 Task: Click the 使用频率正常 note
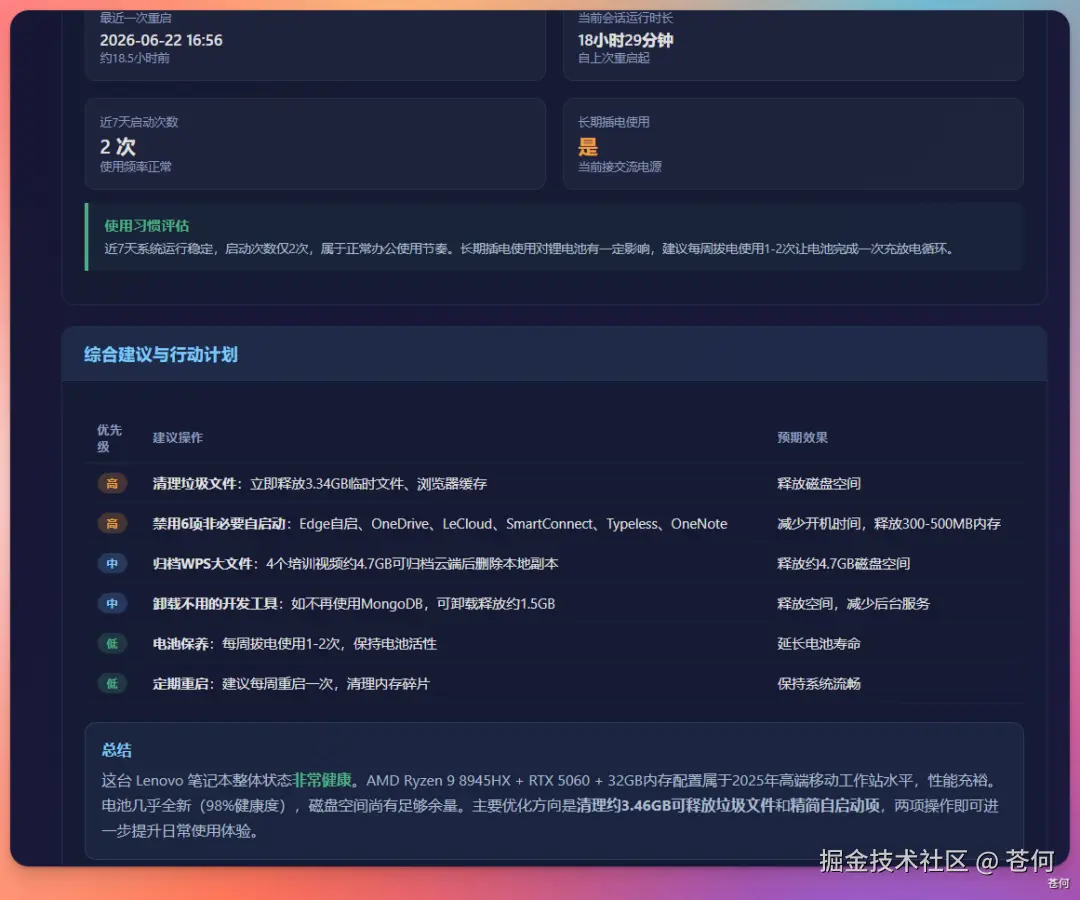click(136, 167)
